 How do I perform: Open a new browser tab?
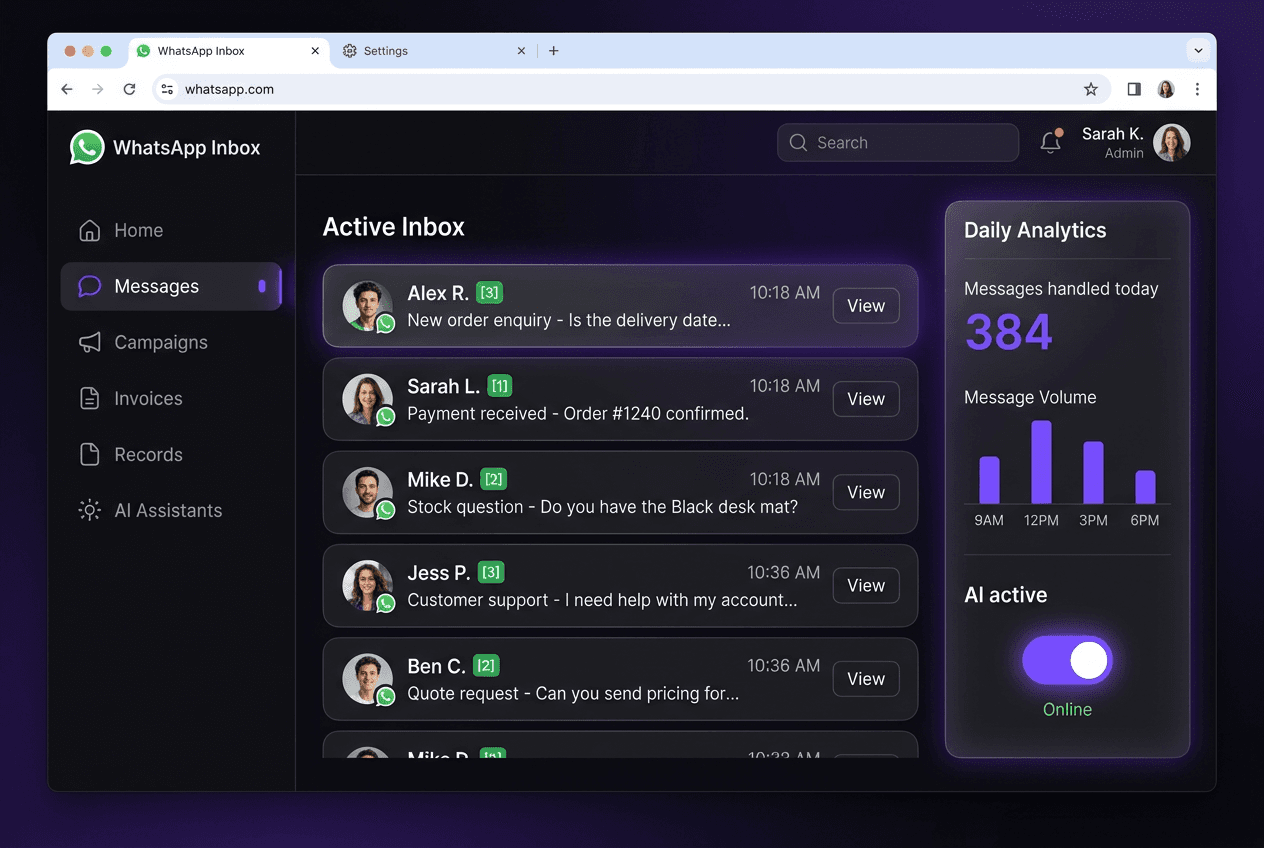coord(554,51)
